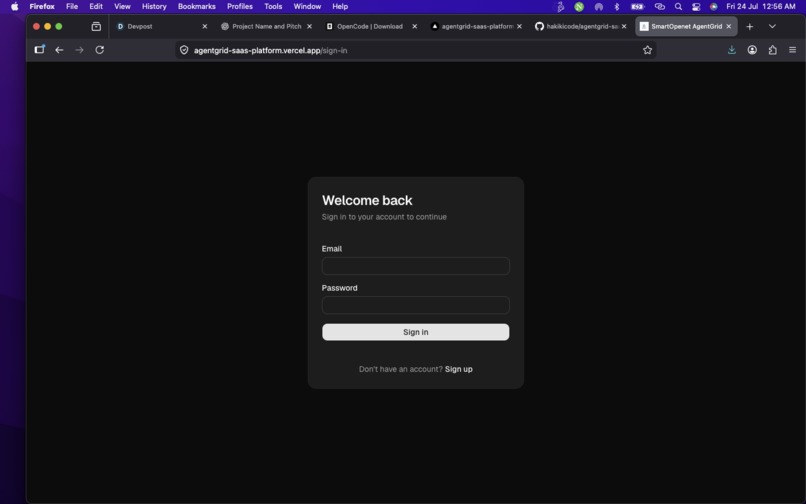Close the agentgrid-saas-platform Vercel tab

point(519,26)
